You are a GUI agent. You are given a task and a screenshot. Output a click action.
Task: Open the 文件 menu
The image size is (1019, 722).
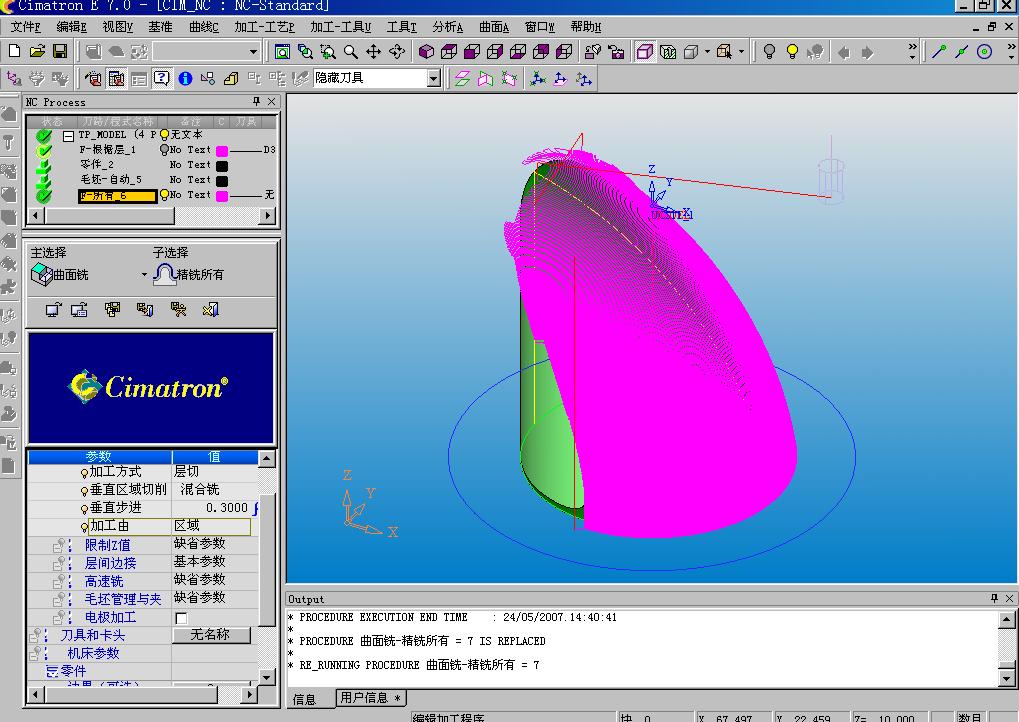pyautogui.click(x=26, y=27)
